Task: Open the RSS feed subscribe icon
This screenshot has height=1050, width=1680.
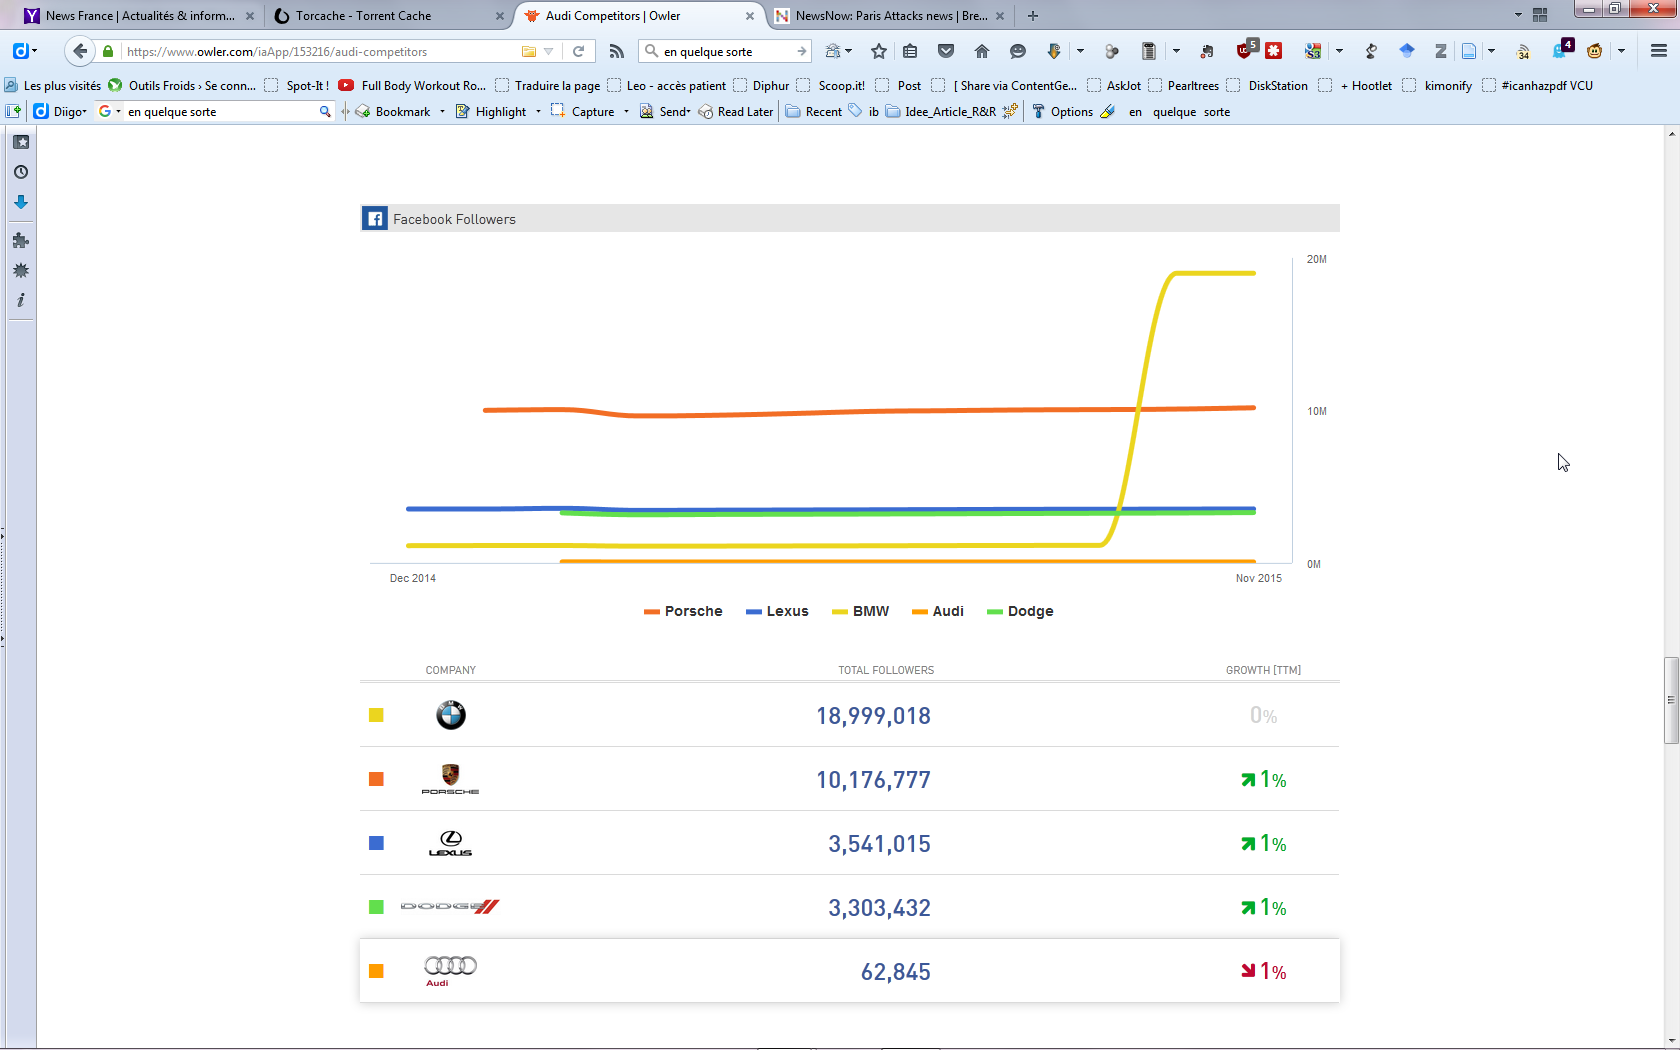Action: (x=617, y=51)
